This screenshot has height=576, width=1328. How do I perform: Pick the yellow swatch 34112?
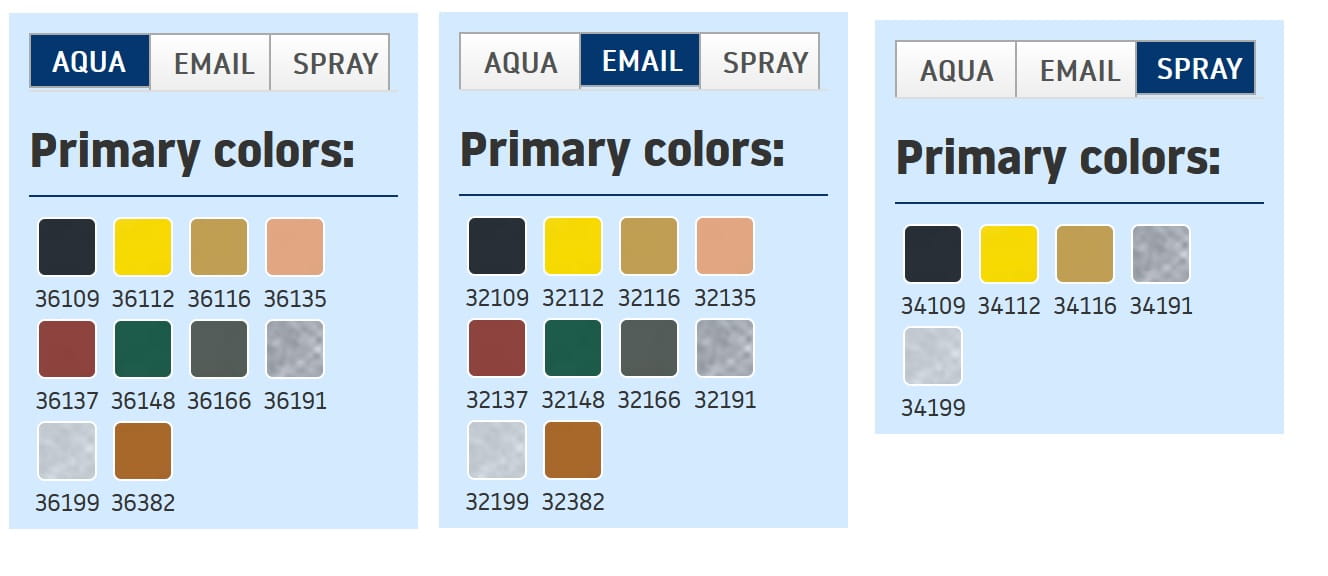tap(1009, 254)
